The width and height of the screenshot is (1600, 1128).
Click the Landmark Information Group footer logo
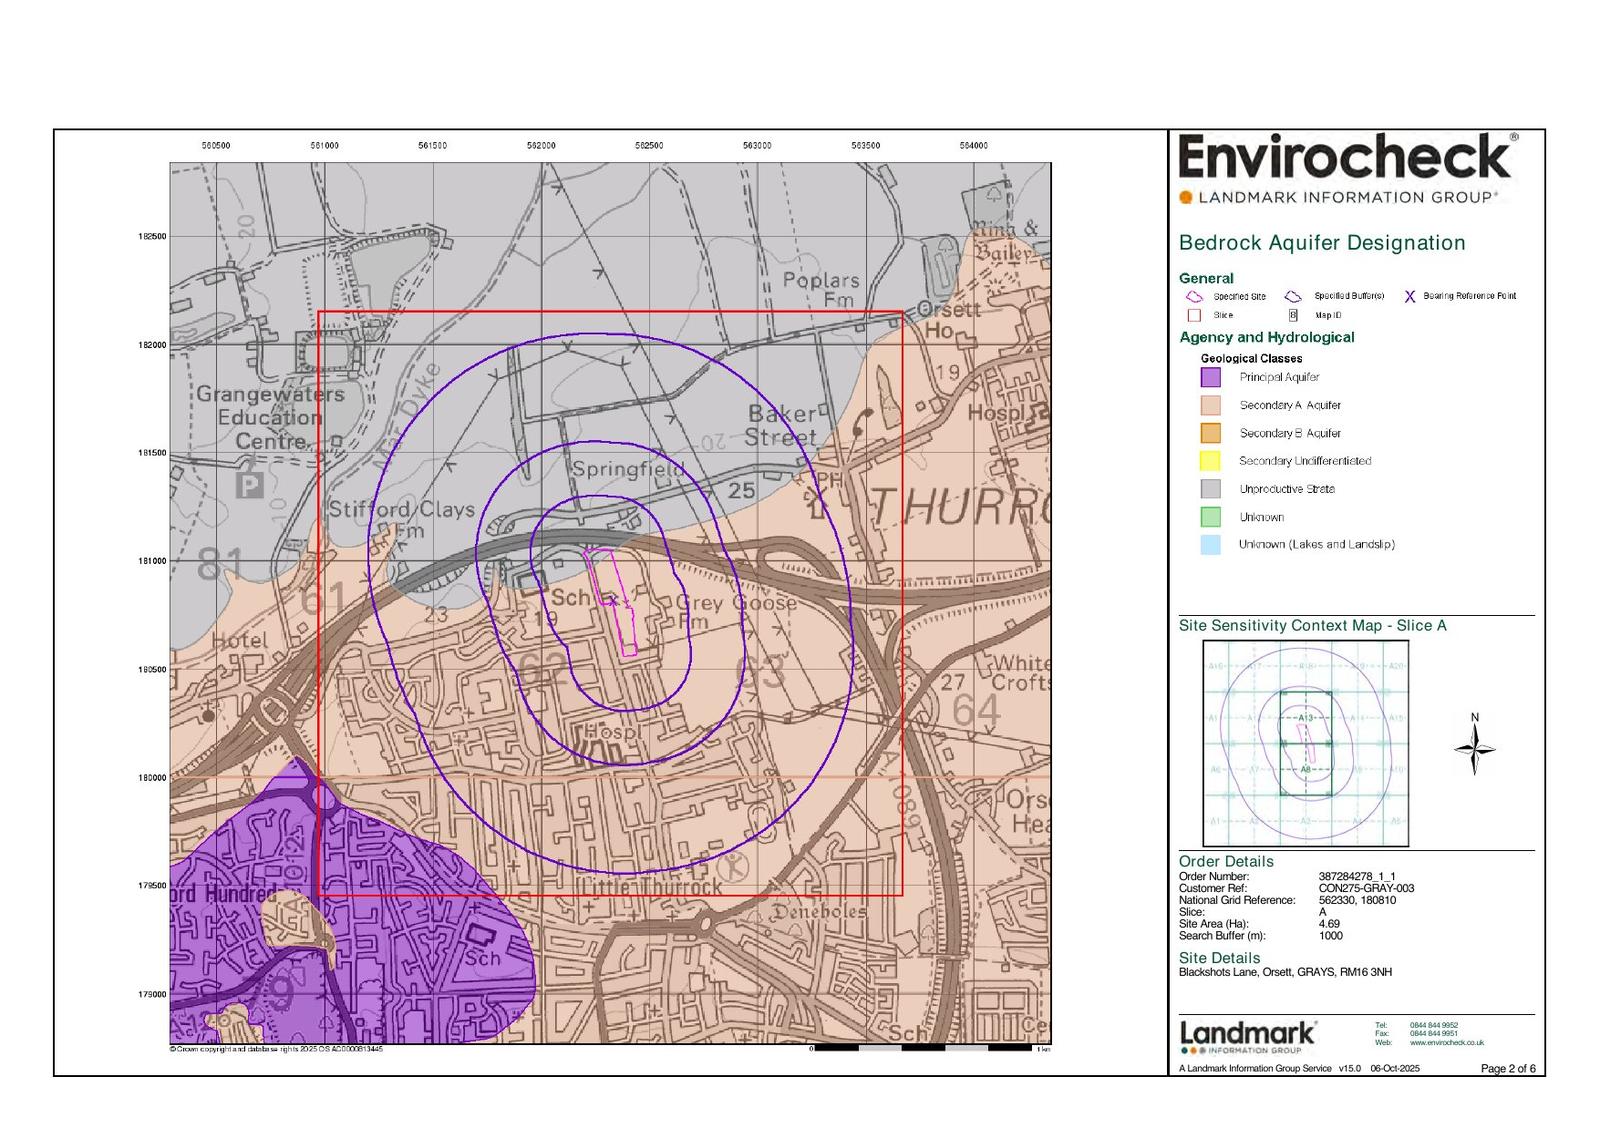click(x=1248, y=1037)
